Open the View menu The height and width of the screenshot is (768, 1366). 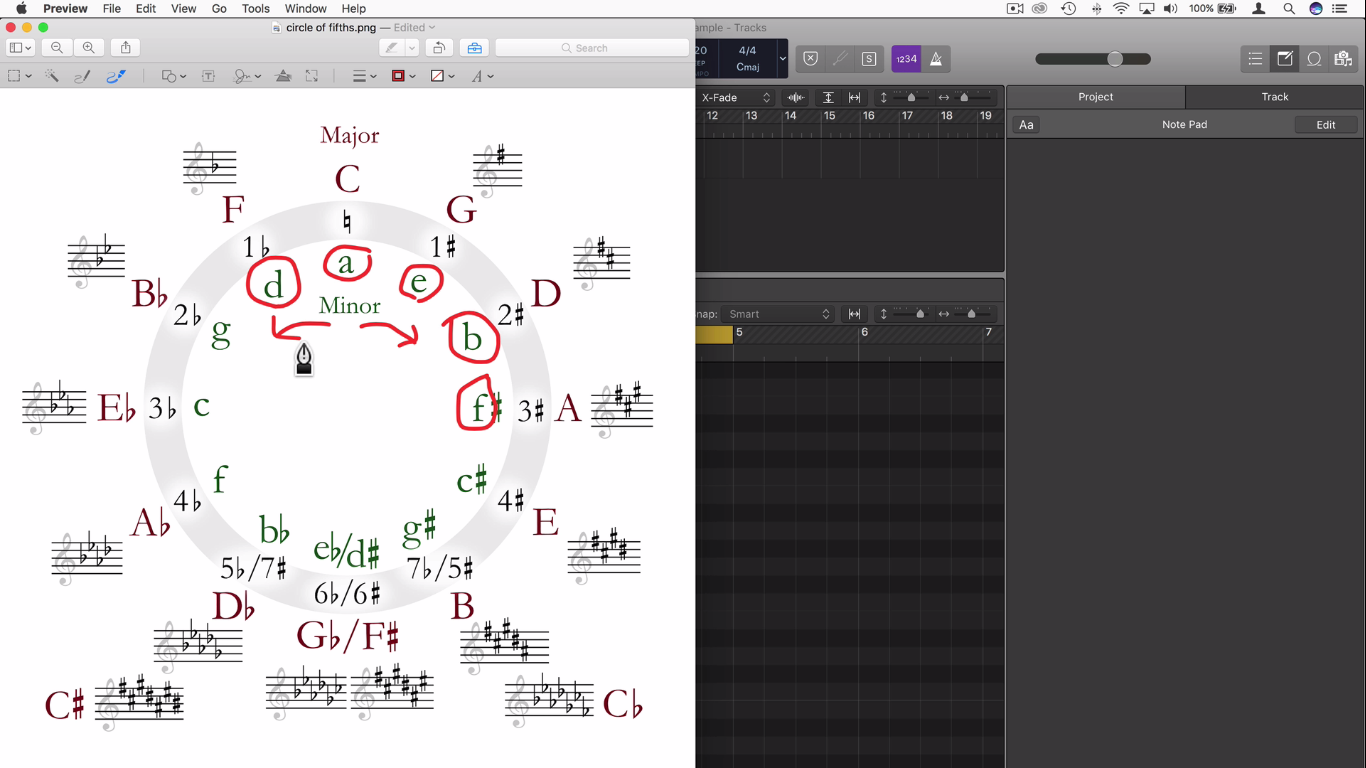(184, 9)
